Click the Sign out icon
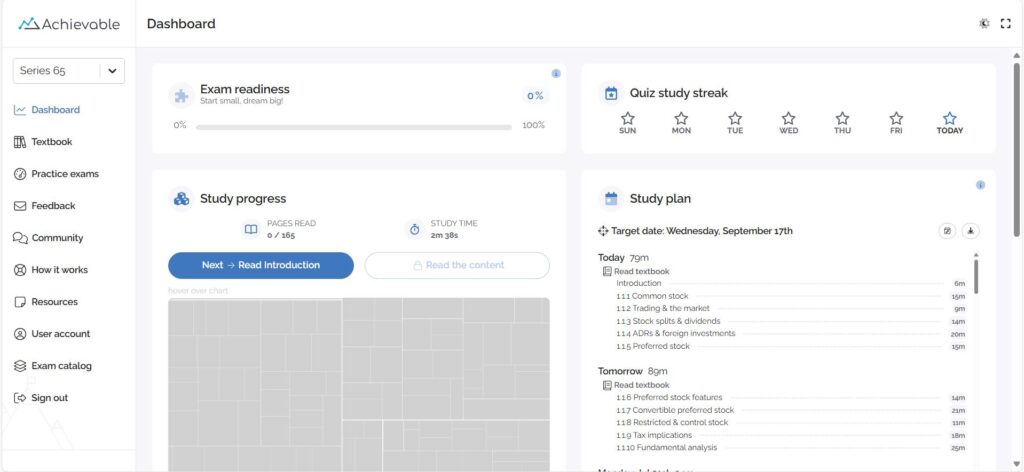 tap(20, 398)
